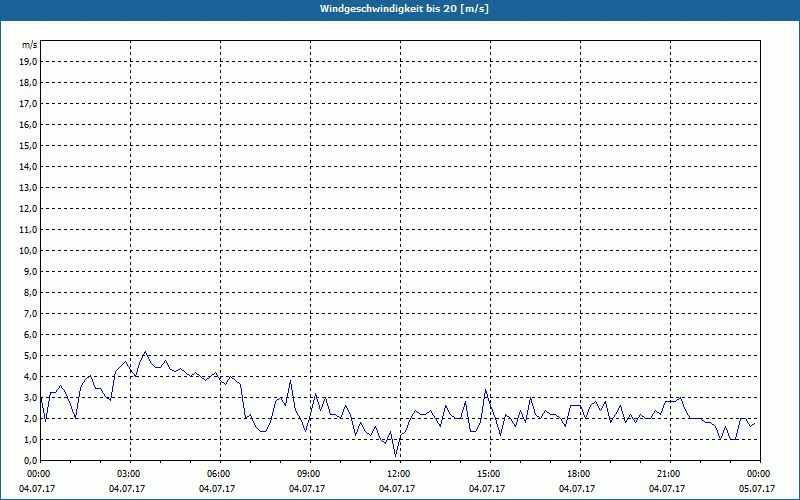Viewport: 800px width, 500px height.
Task: Click the 18,0 y-axis label
Action: click(x=28, y=83)
